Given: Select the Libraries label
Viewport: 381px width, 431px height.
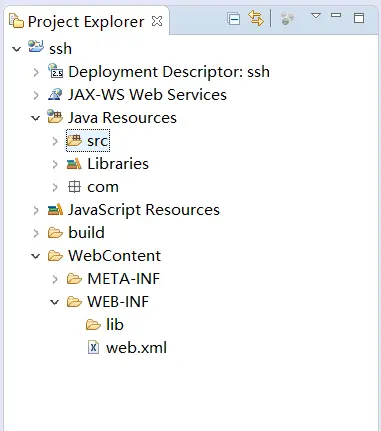Looking at the screenshot, I should tap(118, 164).
